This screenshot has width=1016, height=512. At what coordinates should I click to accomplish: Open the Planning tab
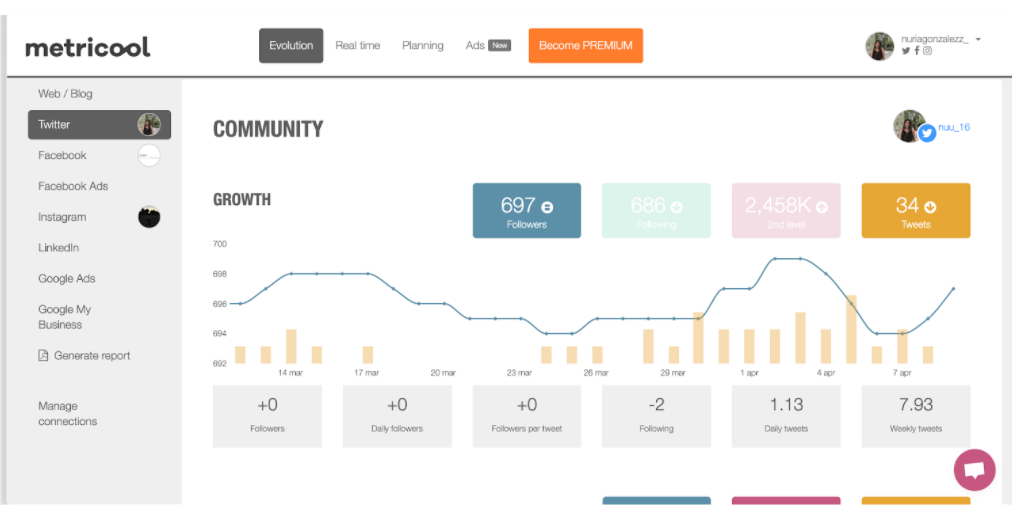click(422, 45)
